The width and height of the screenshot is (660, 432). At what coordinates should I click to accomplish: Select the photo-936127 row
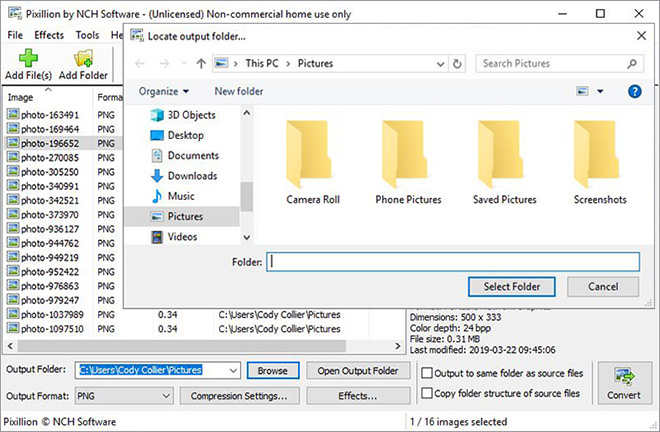click(x=63, y=229)
